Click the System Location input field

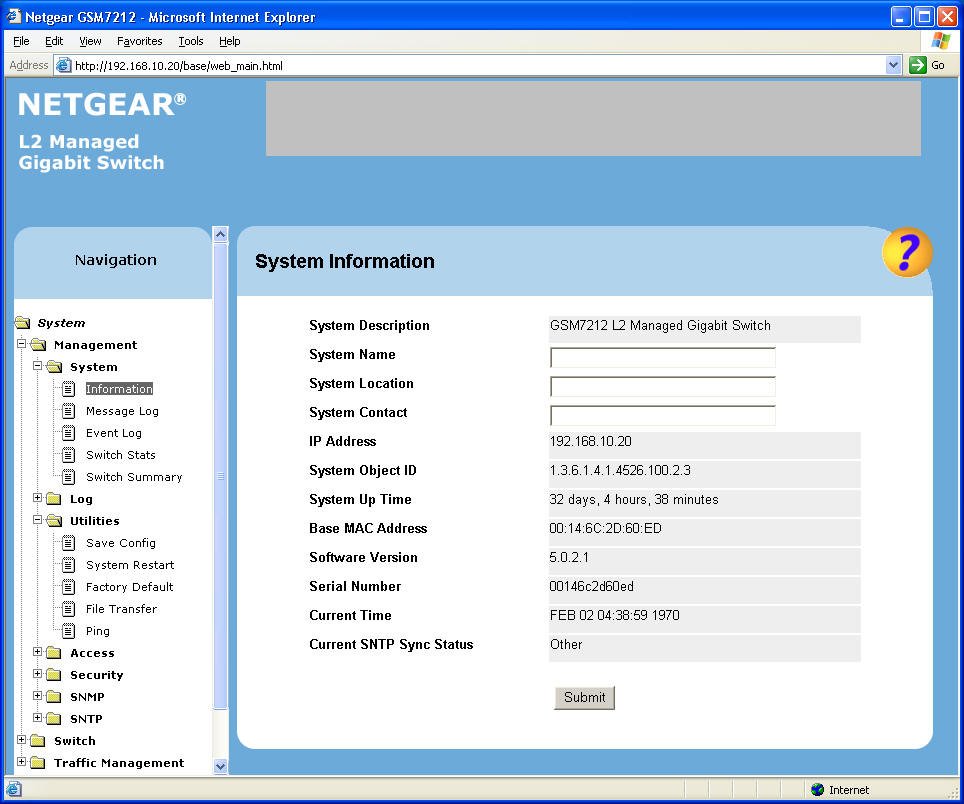click(663, 386)
